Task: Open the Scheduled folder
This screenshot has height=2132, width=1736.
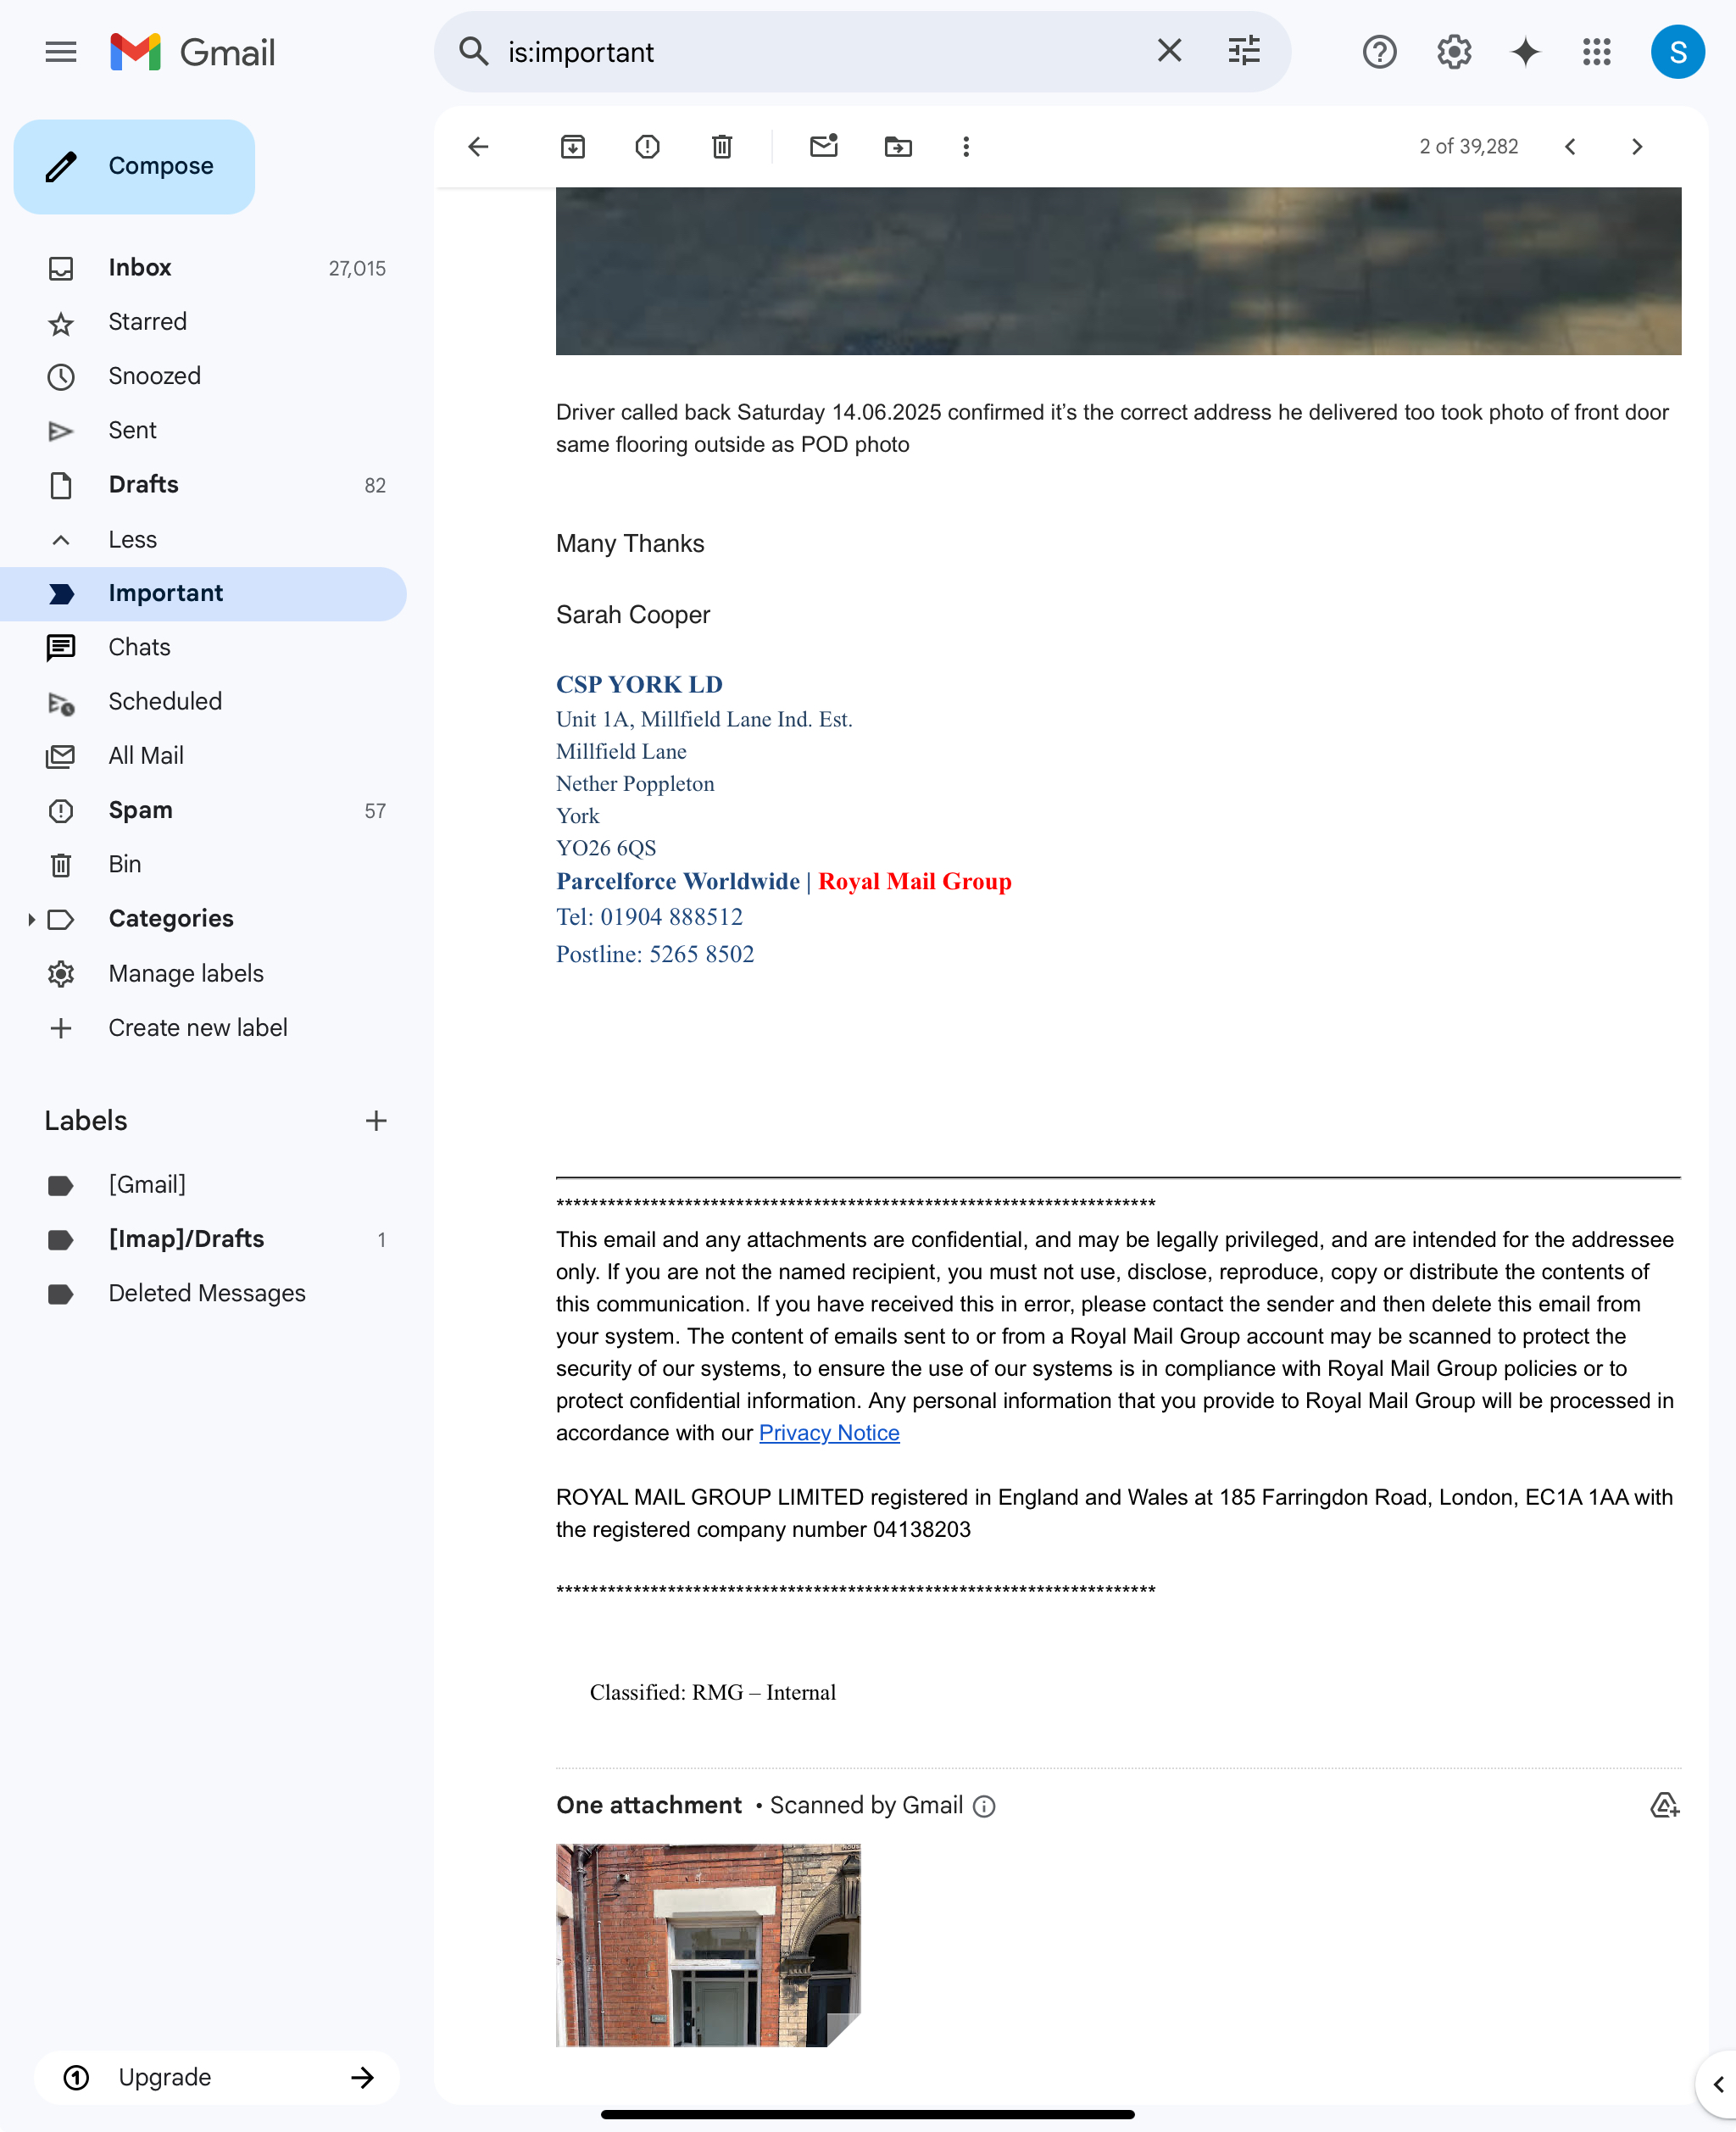Action: (x=203, y=702)
